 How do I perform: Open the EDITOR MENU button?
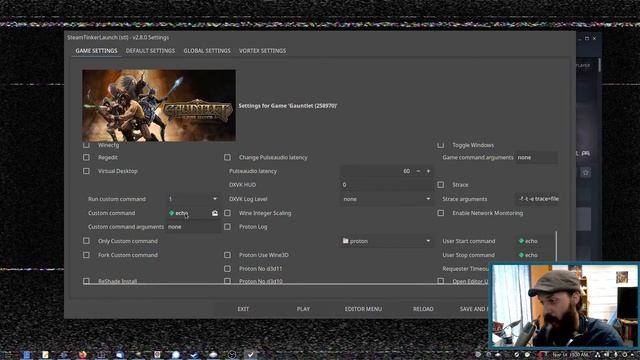tap(363, 309)
